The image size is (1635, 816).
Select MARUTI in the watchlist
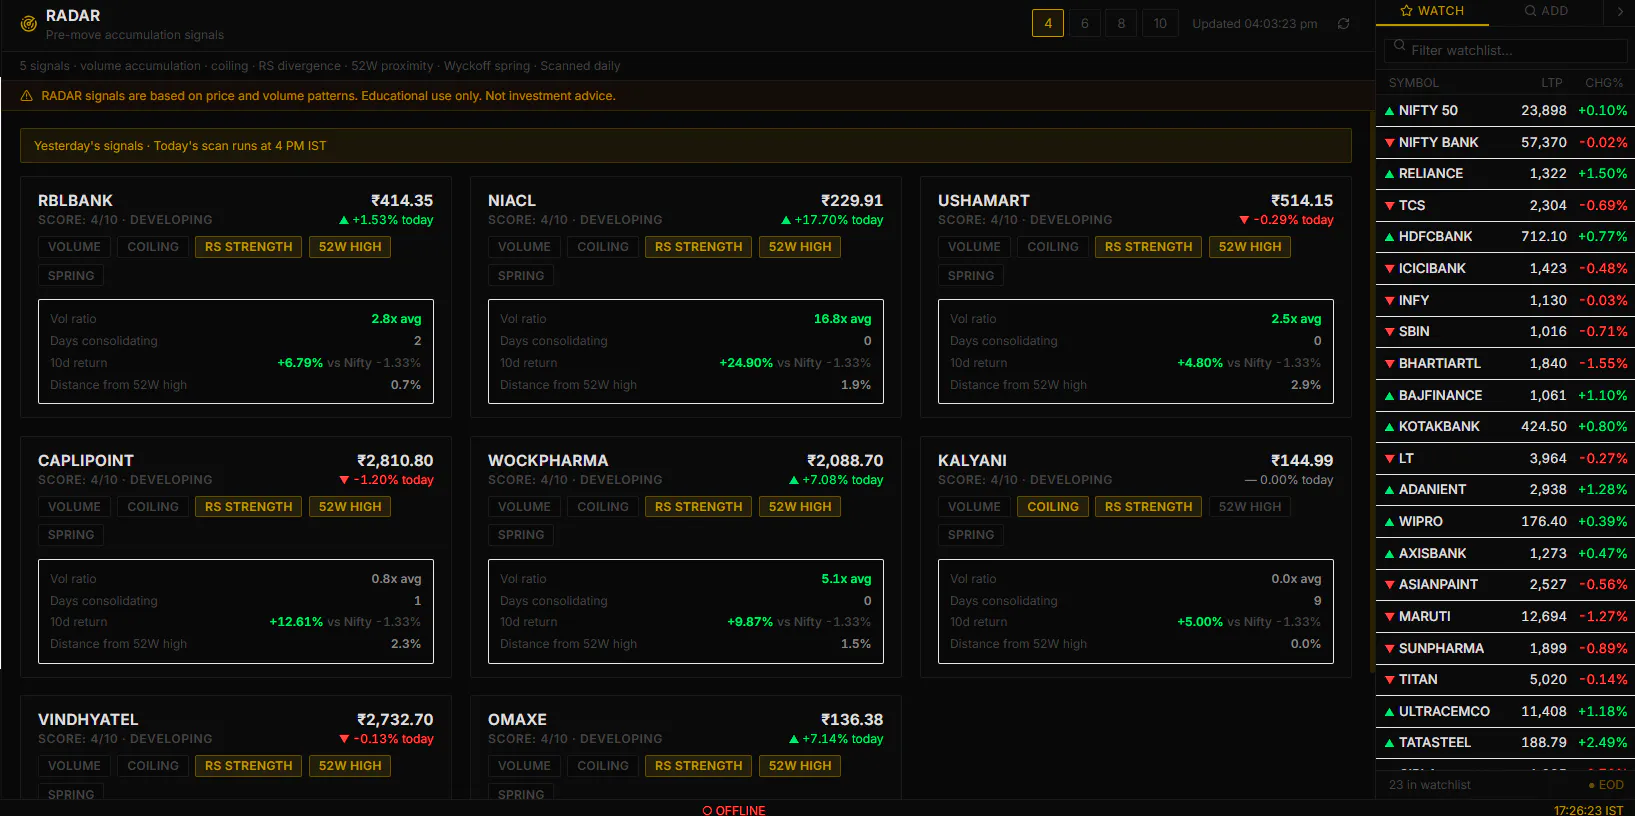pos(1505,616)
